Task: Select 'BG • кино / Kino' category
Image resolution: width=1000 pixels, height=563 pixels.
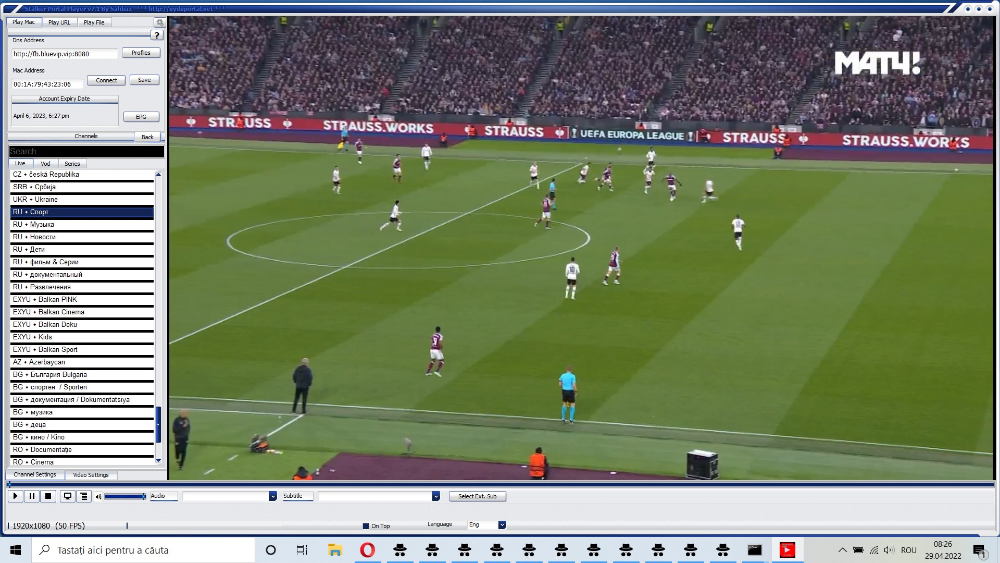Action: coord(82,437)
